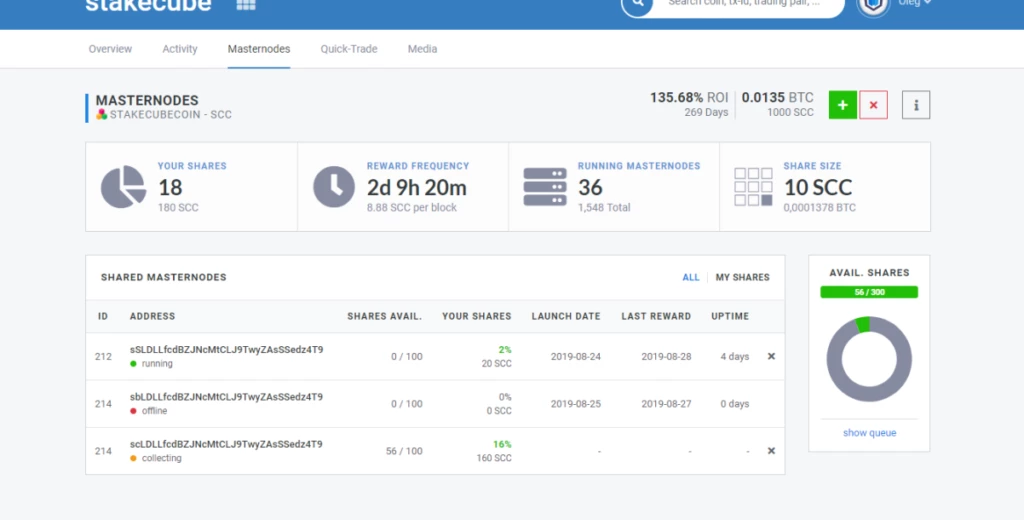Click the YOUR SHARES column header
This screenshot has width=1024, height=520.
[x=477, y=316]
